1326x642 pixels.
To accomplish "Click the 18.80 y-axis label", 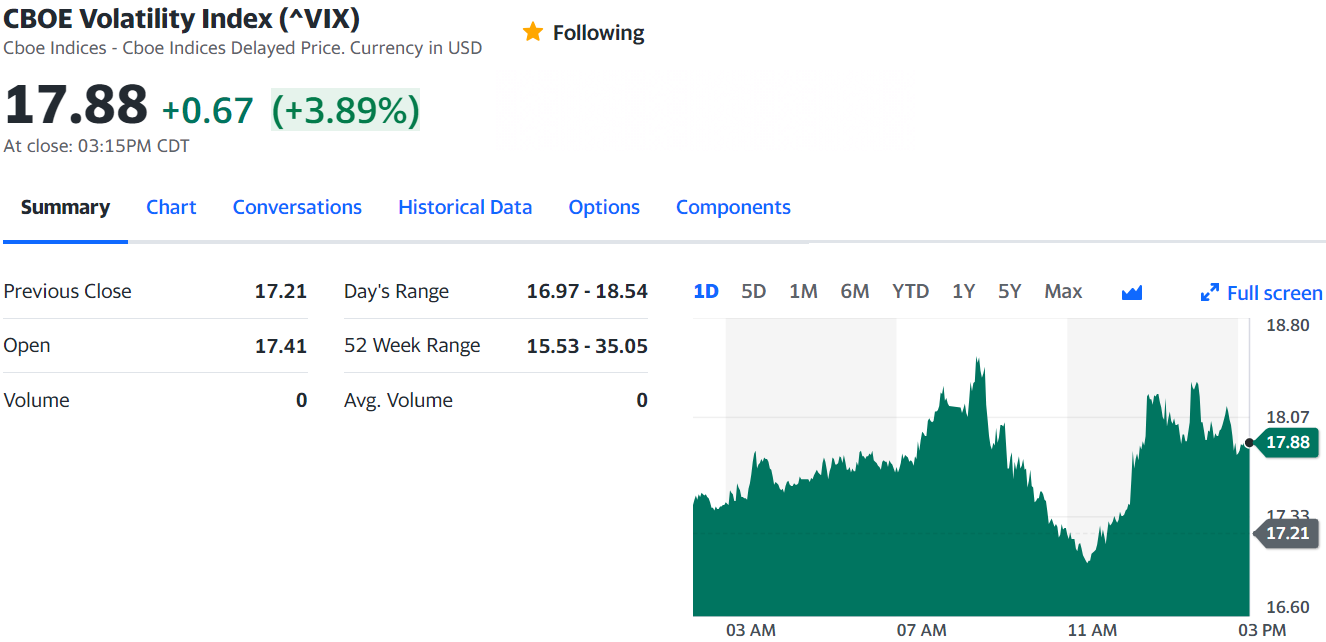I will tap(1287, 325).
